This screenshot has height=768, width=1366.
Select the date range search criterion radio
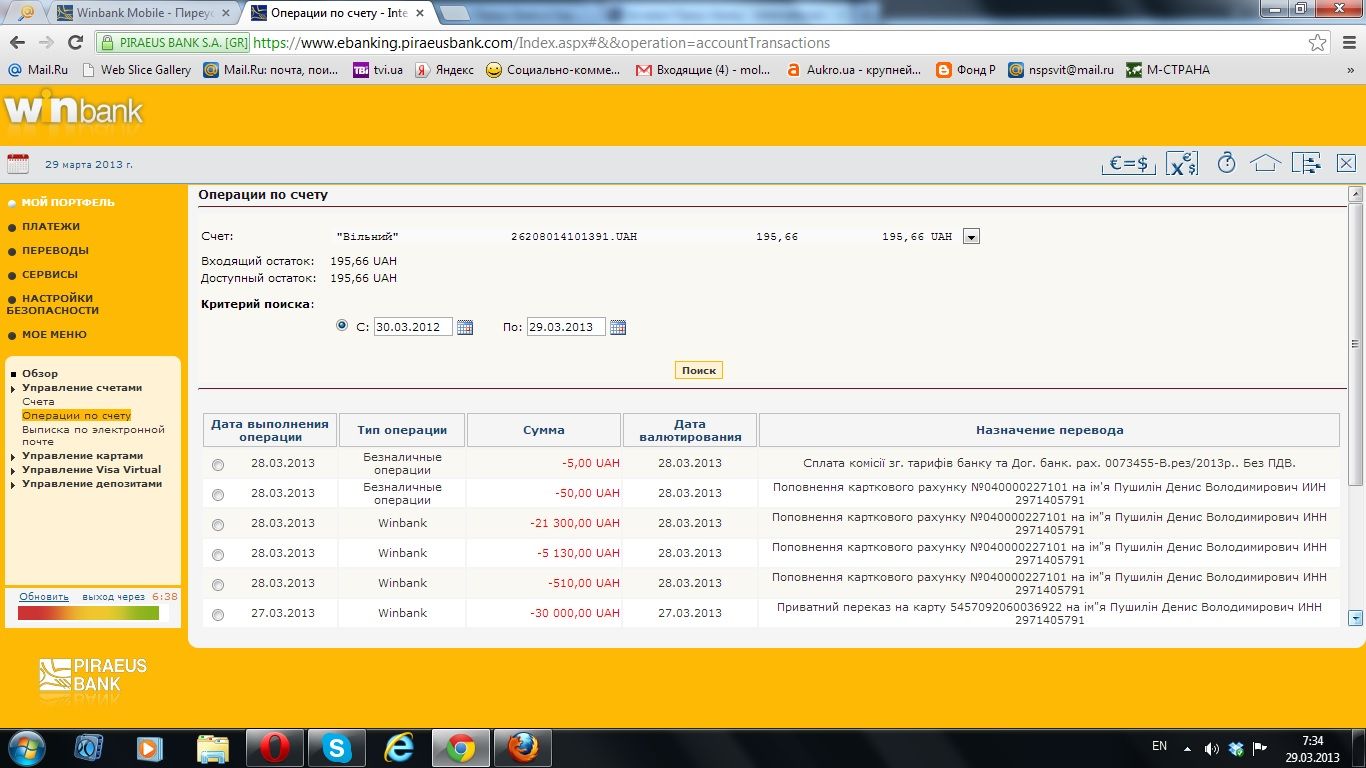click(x=342, y=325)
